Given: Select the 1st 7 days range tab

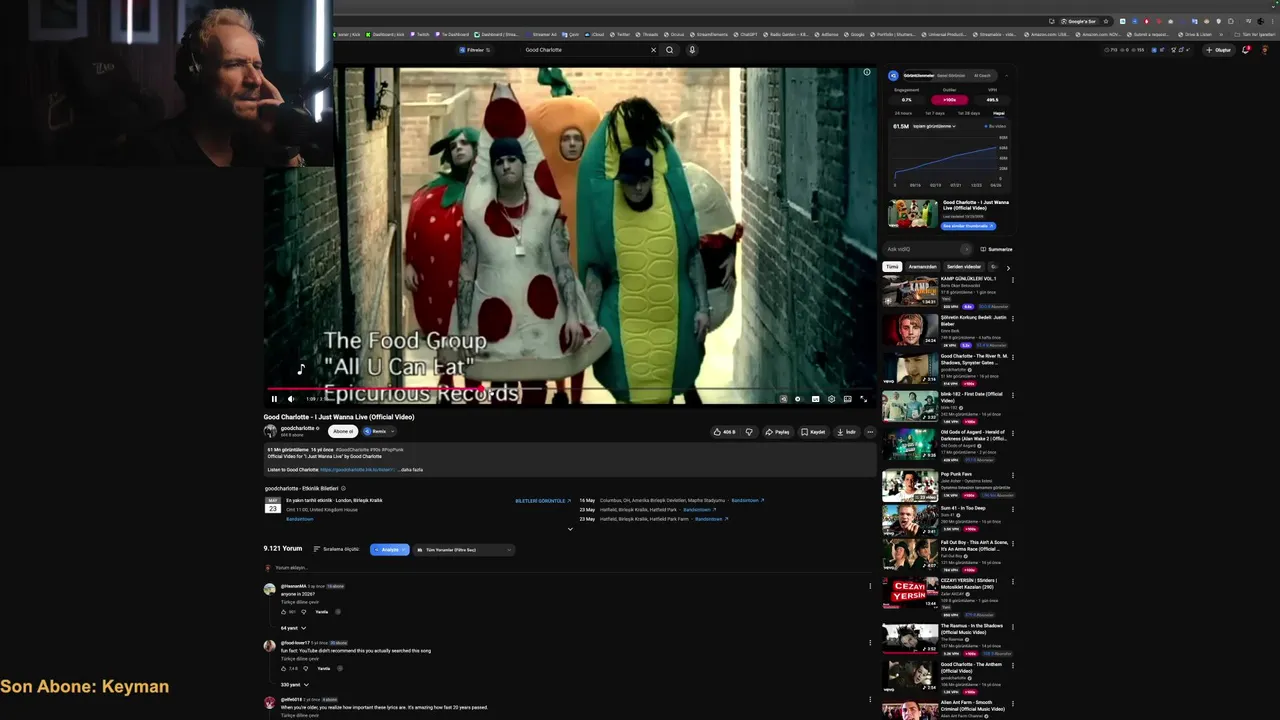Looking at the screenshot, I should pos(935,113).
